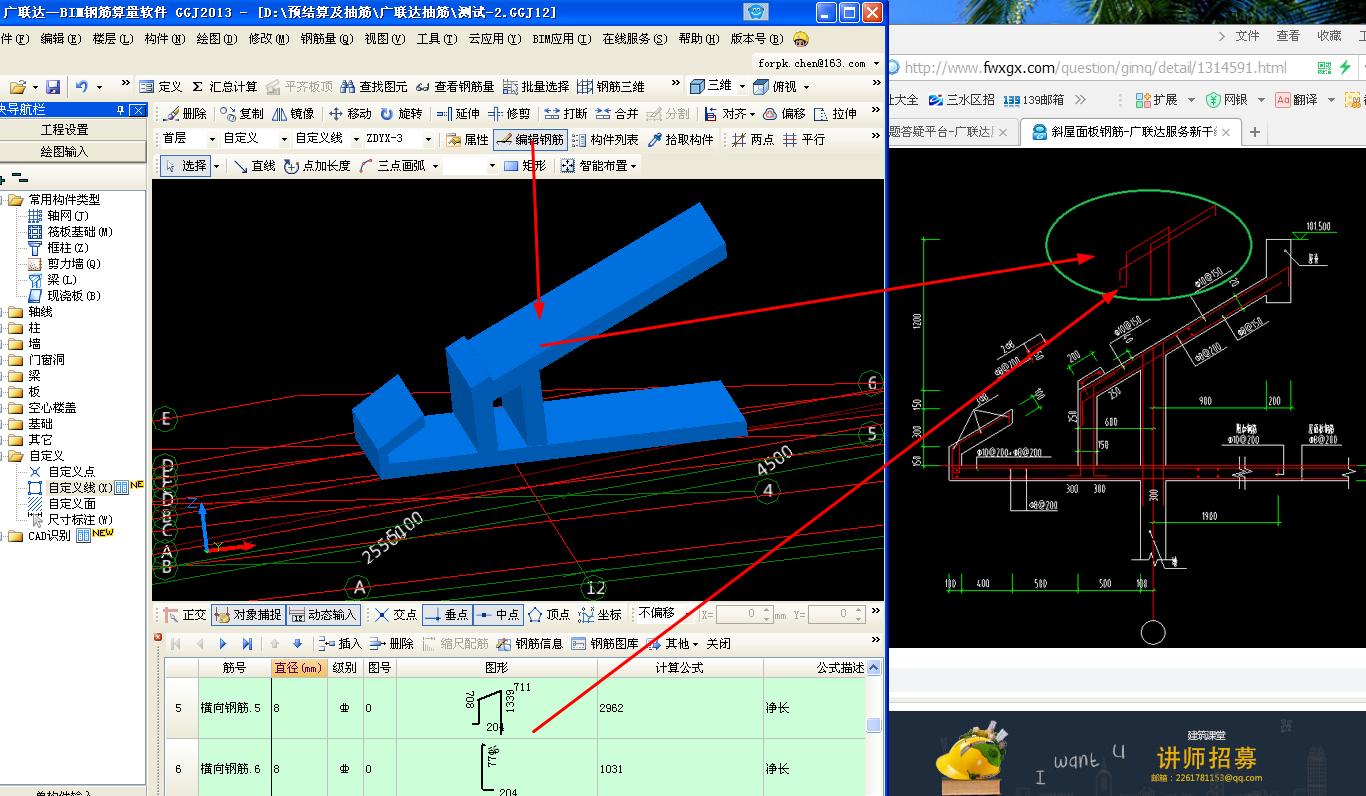
Task: Click the smiley face icon in menu bar
Action: [801, 39]
